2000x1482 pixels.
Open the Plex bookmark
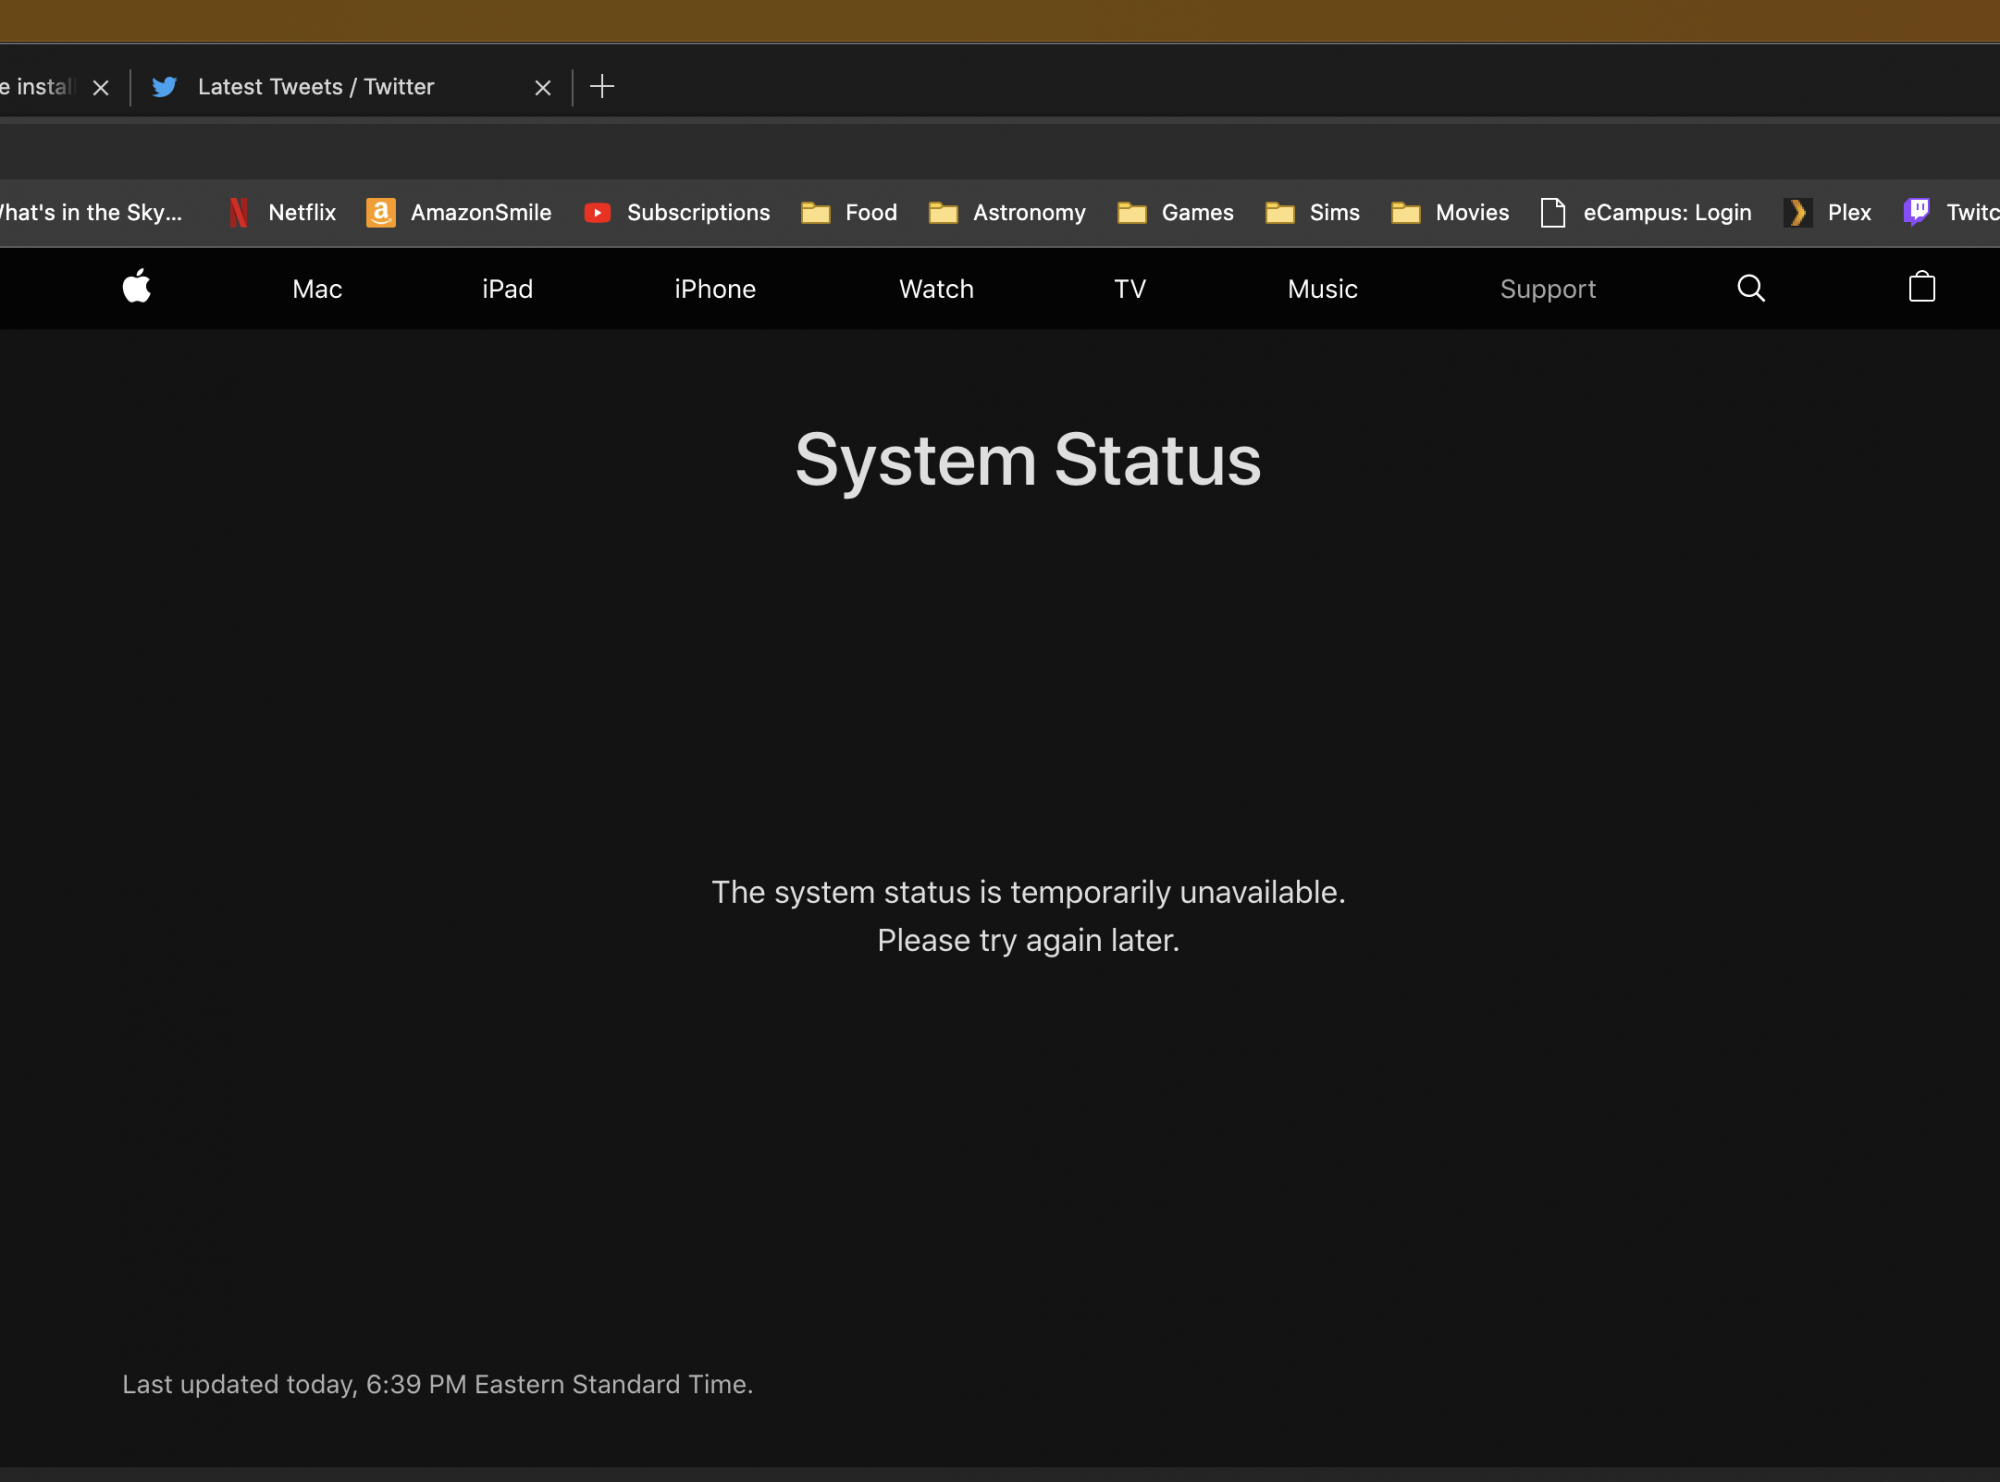tap(1828, 213)
